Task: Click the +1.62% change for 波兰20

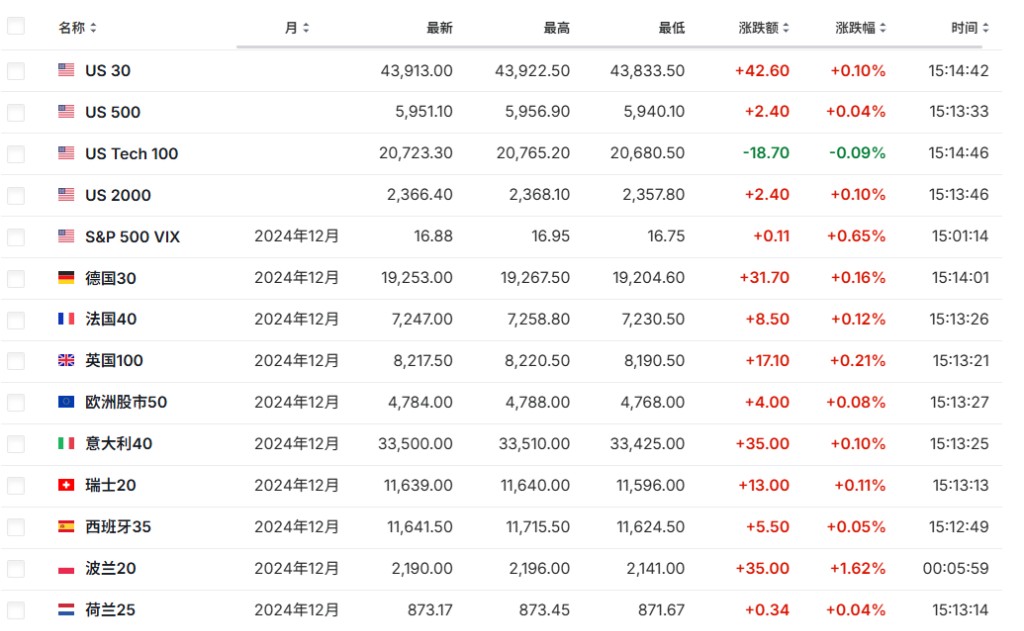Action: pyautogui.click(x=857, y=568)
